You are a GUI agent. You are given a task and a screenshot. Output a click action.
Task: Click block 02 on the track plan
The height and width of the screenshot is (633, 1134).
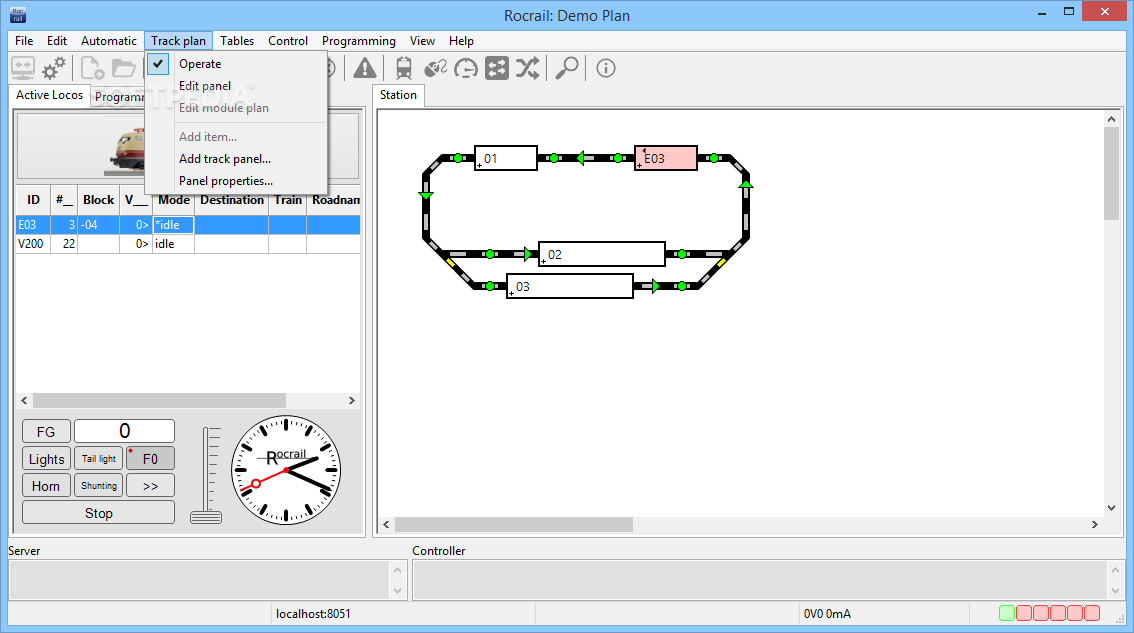pyautogui.click(x=602, y=254)
